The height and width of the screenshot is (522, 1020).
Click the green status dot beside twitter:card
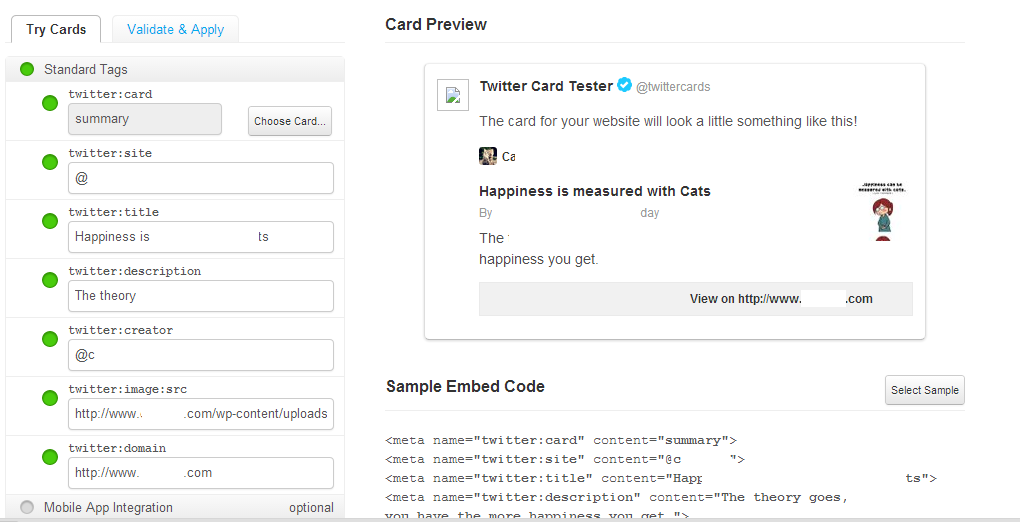[x=50, y=103]
